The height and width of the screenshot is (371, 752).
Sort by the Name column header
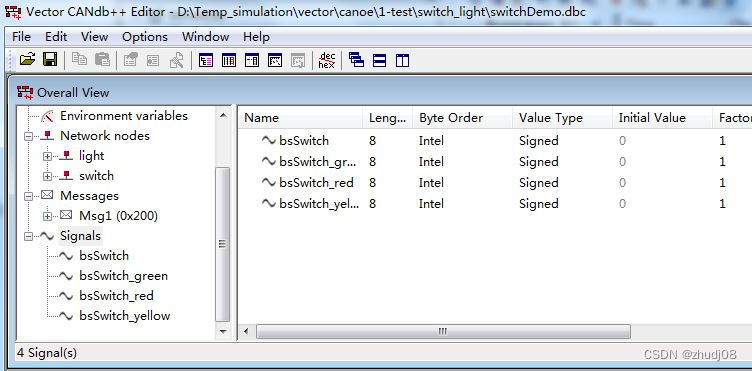click(x=301, y=118)
